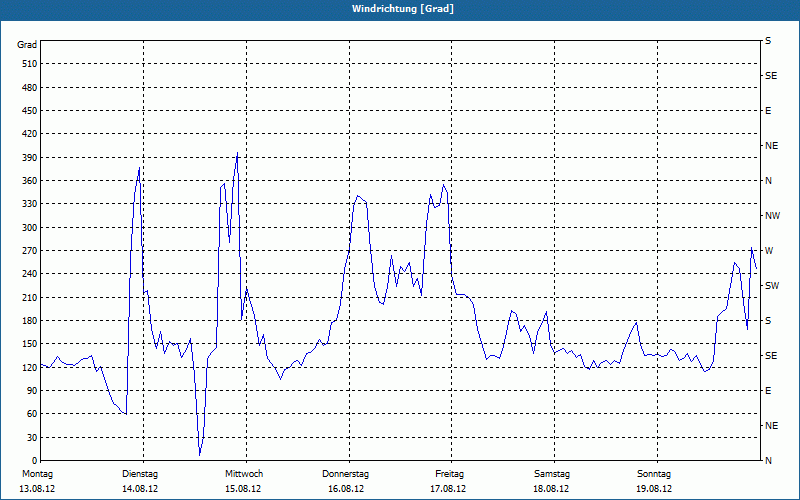Select the date 13.08.12
The height and width of the screenshot is (500, 800).
pyautogui.click(x=37, y=489)
